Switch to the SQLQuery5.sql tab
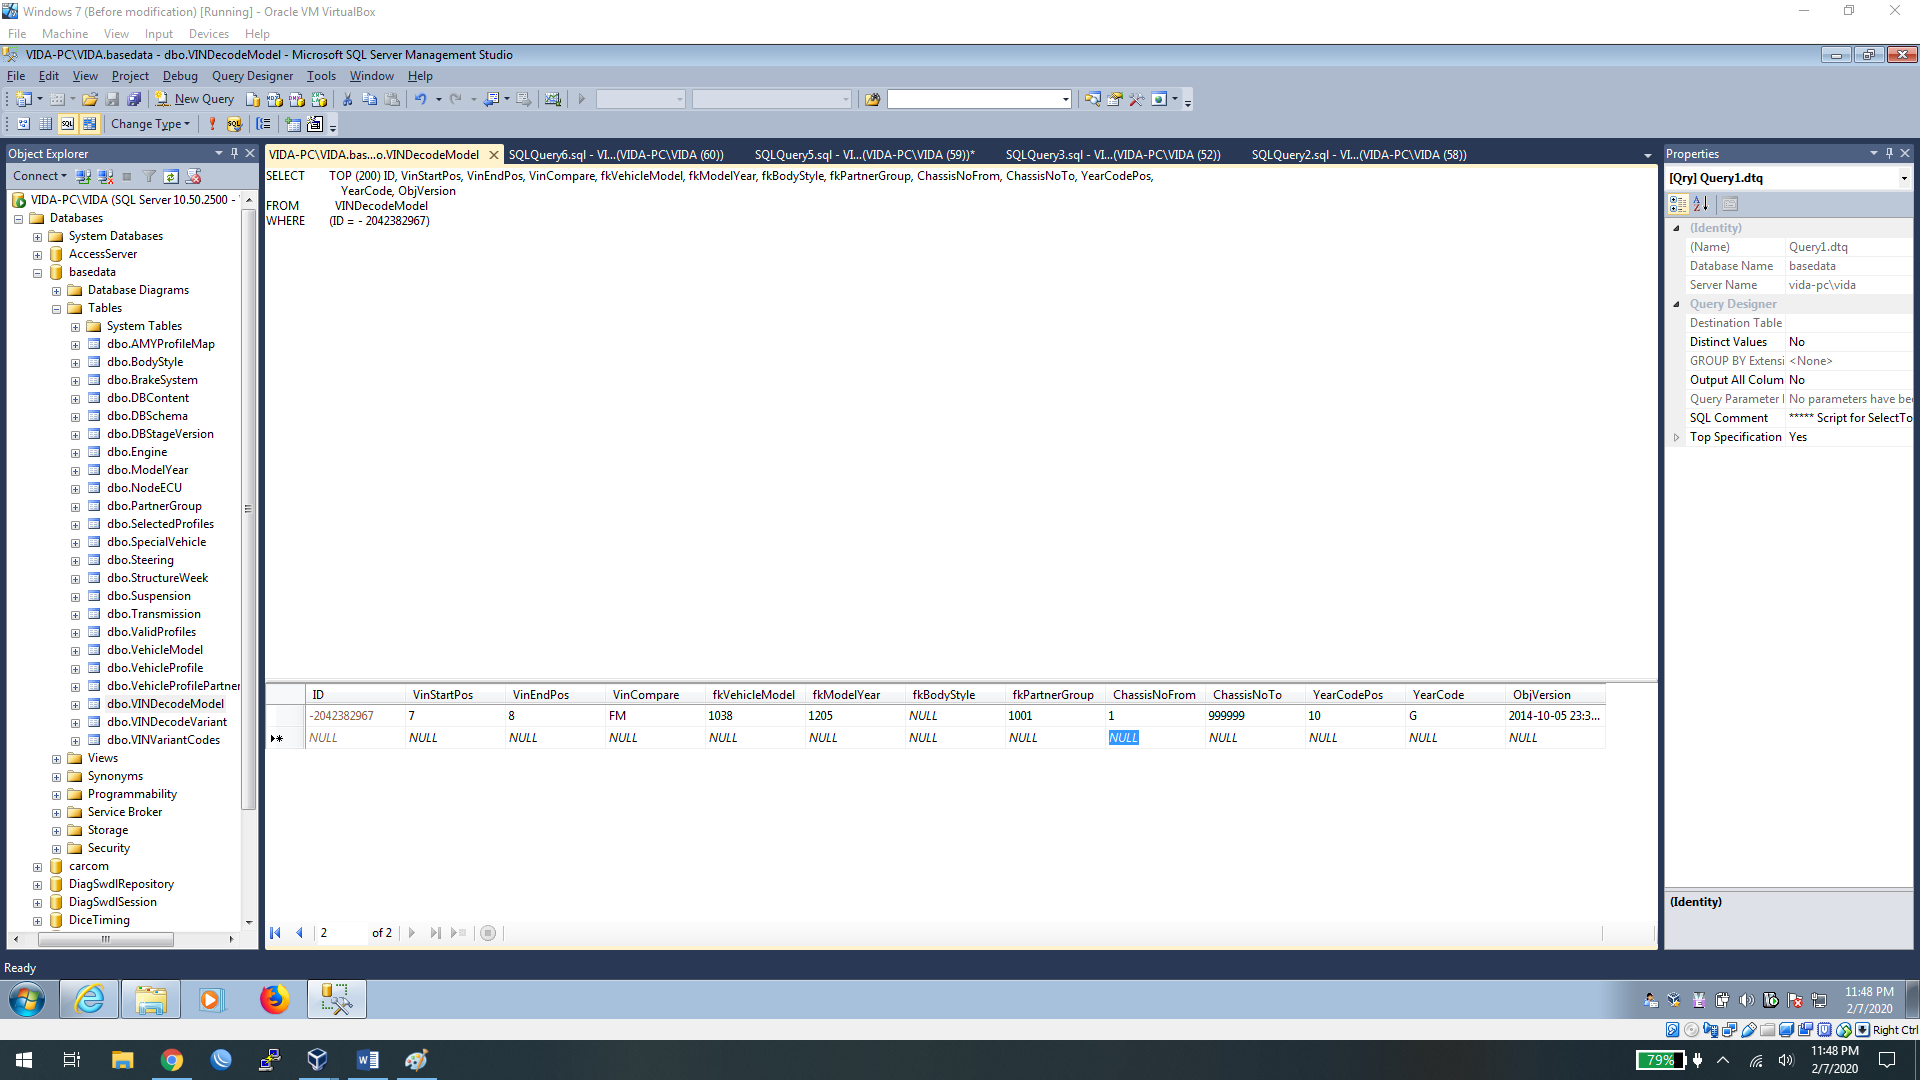This screenshot has height=1080, width=1920. pyautogui.click(x=863, y=155)
